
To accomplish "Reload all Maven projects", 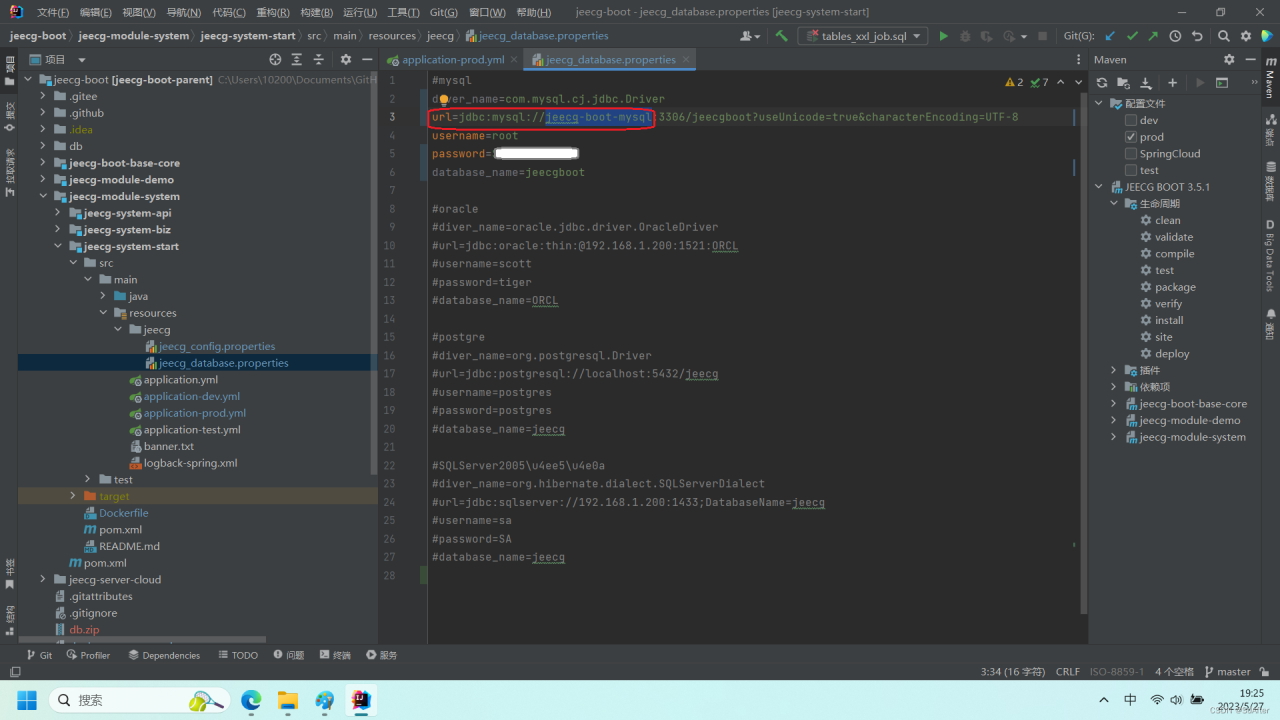I will coord(1102,83).
